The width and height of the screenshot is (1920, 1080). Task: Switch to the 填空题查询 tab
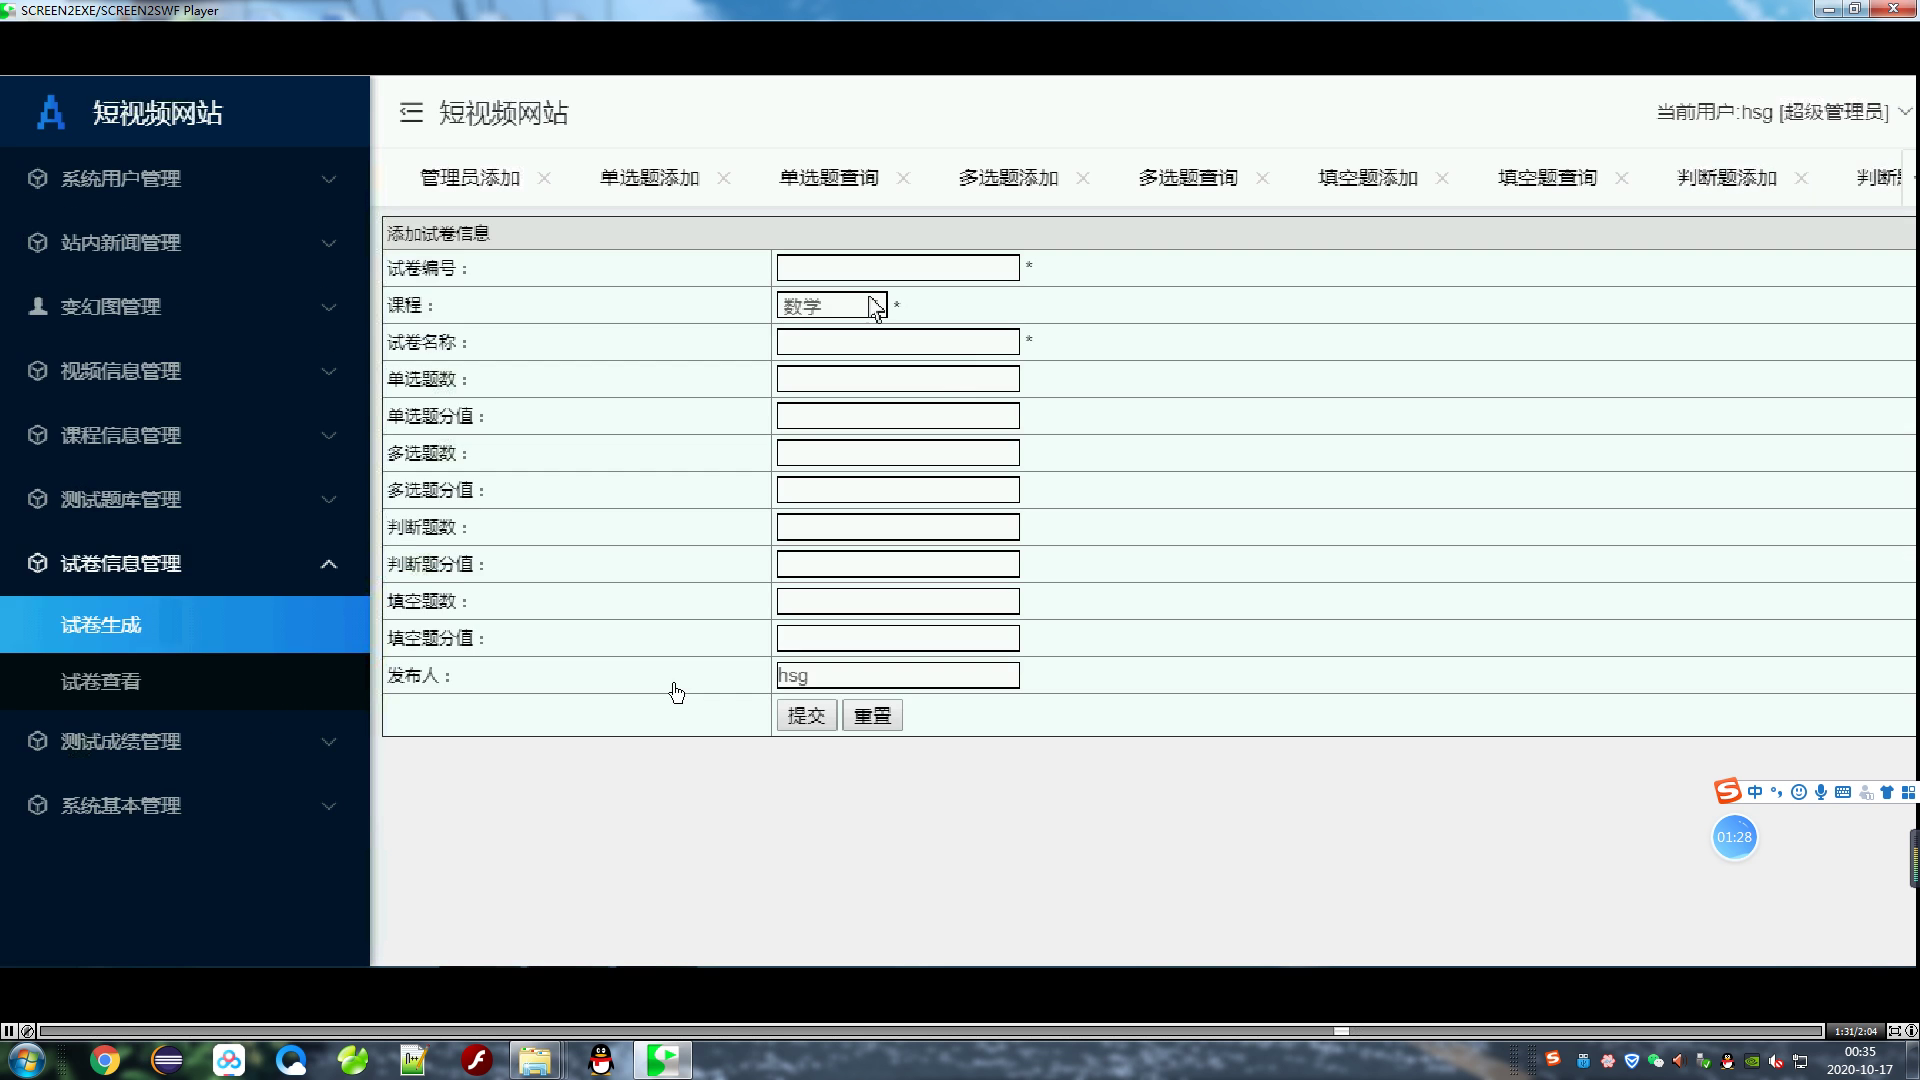pos(1547,178)
